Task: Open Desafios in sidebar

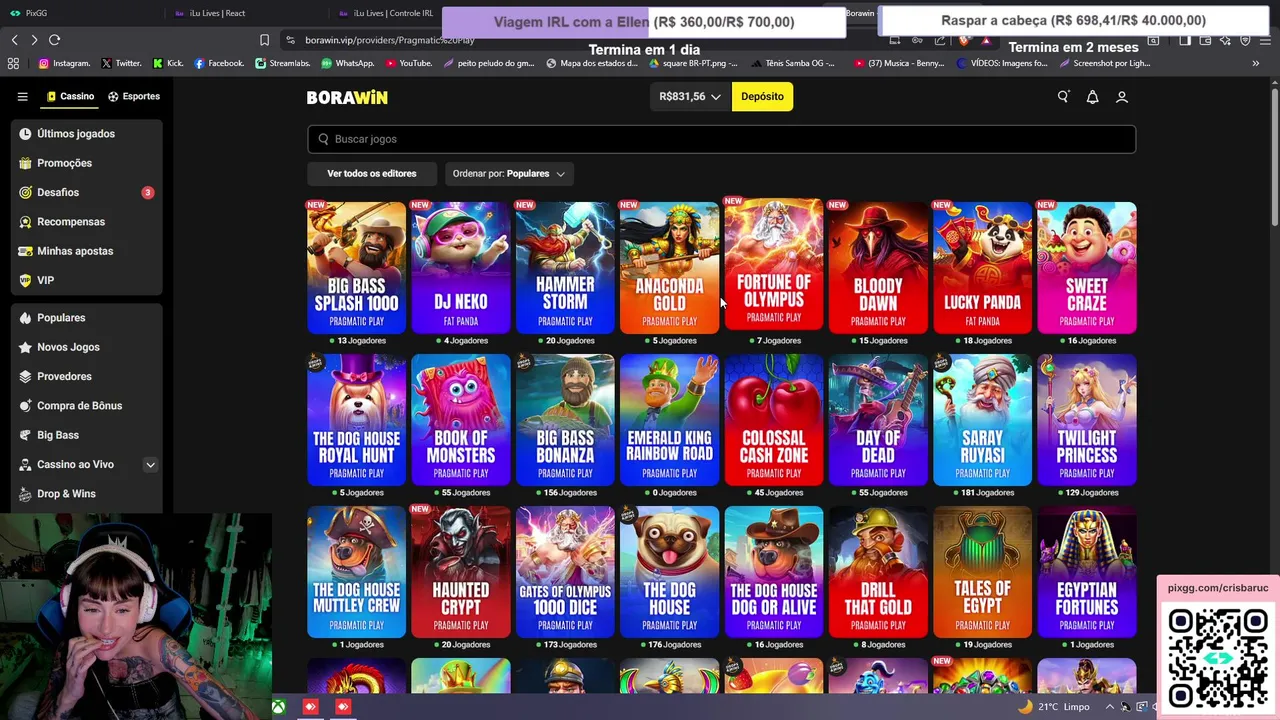Action: (x=86, y=192)
